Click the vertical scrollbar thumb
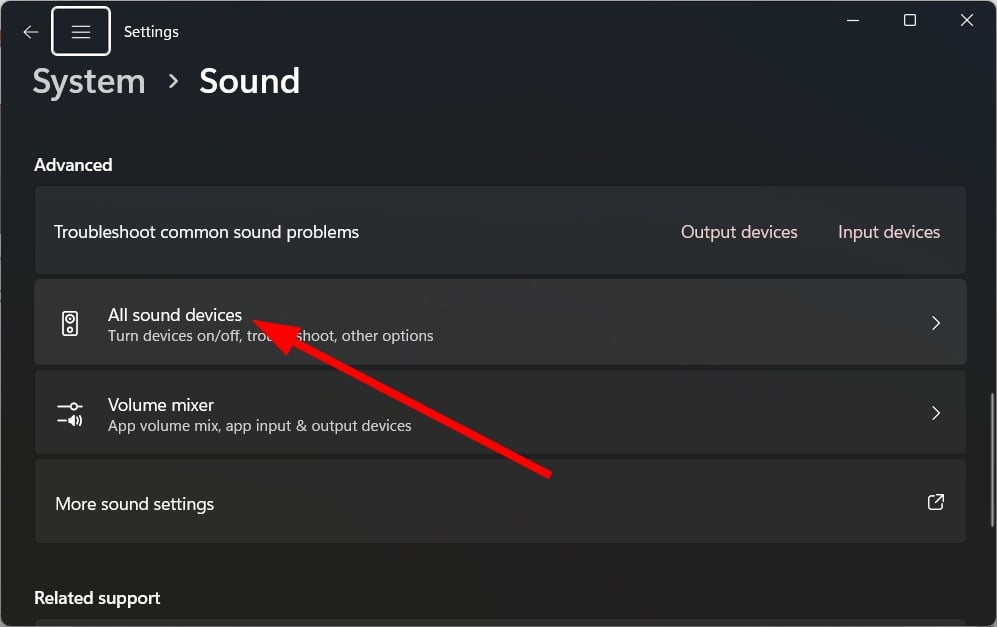The image size is (997, 627). point(992,460)
